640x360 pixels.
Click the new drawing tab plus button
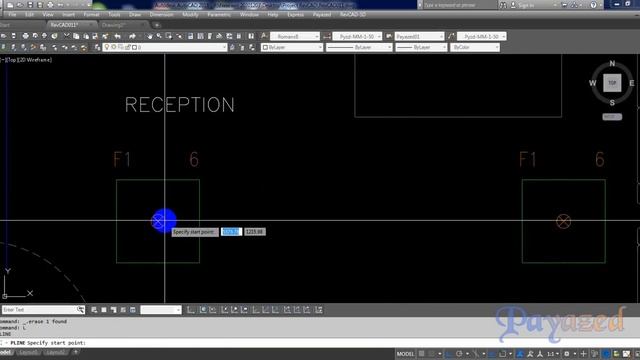[157, 25]
